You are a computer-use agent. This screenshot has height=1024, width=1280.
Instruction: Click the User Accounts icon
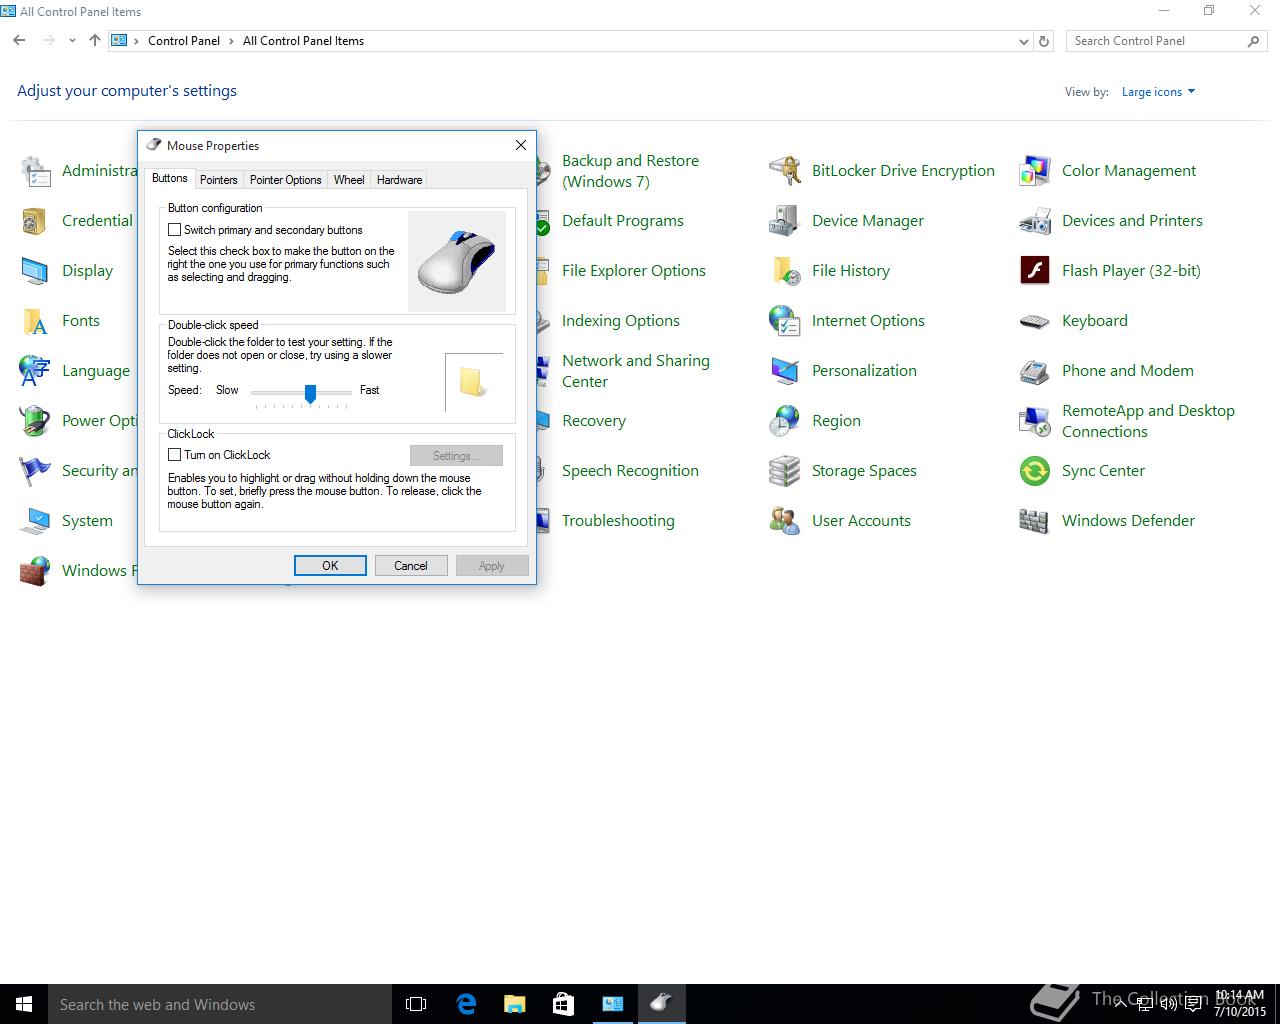coord(785,521)
